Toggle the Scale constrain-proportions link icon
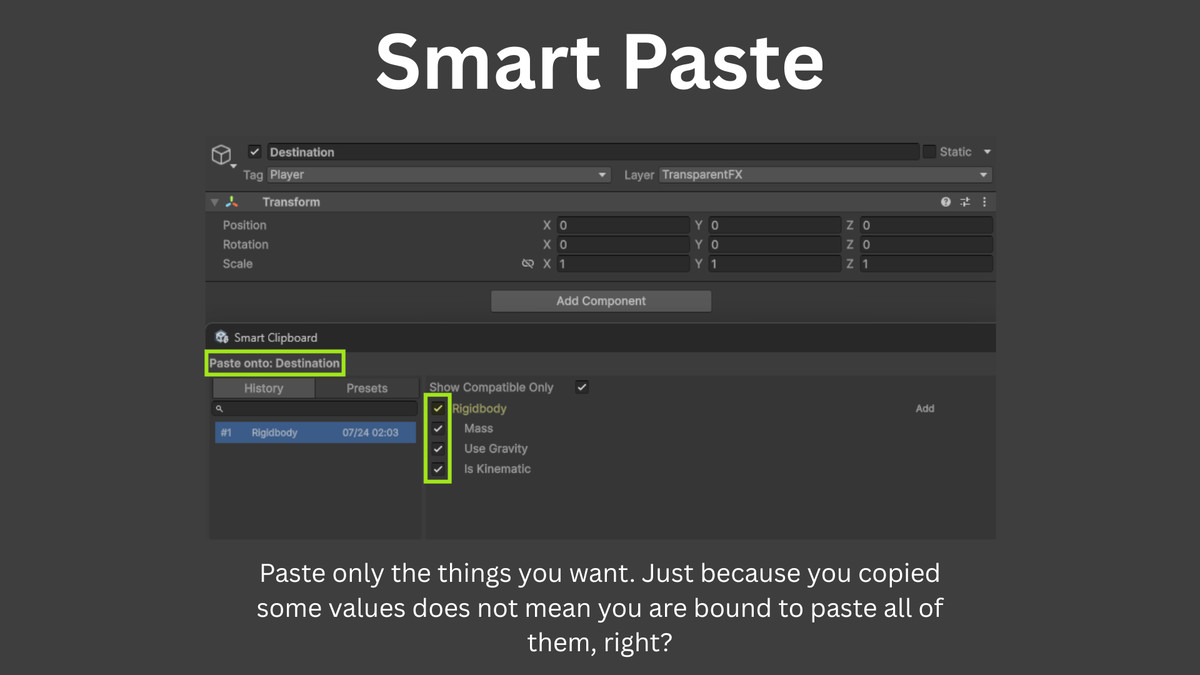The height and width of the screenshot is (675, 1200). 528,264
